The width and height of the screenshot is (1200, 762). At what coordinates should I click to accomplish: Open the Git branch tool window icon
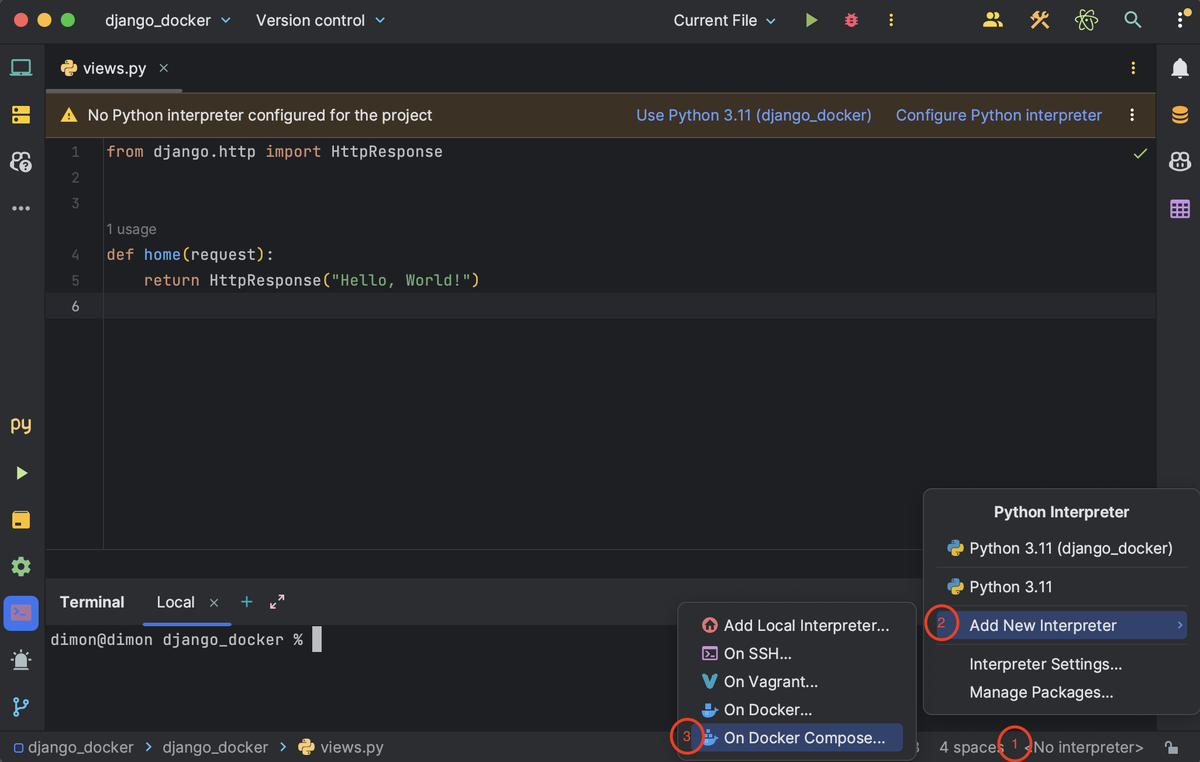tap(21, 707)
